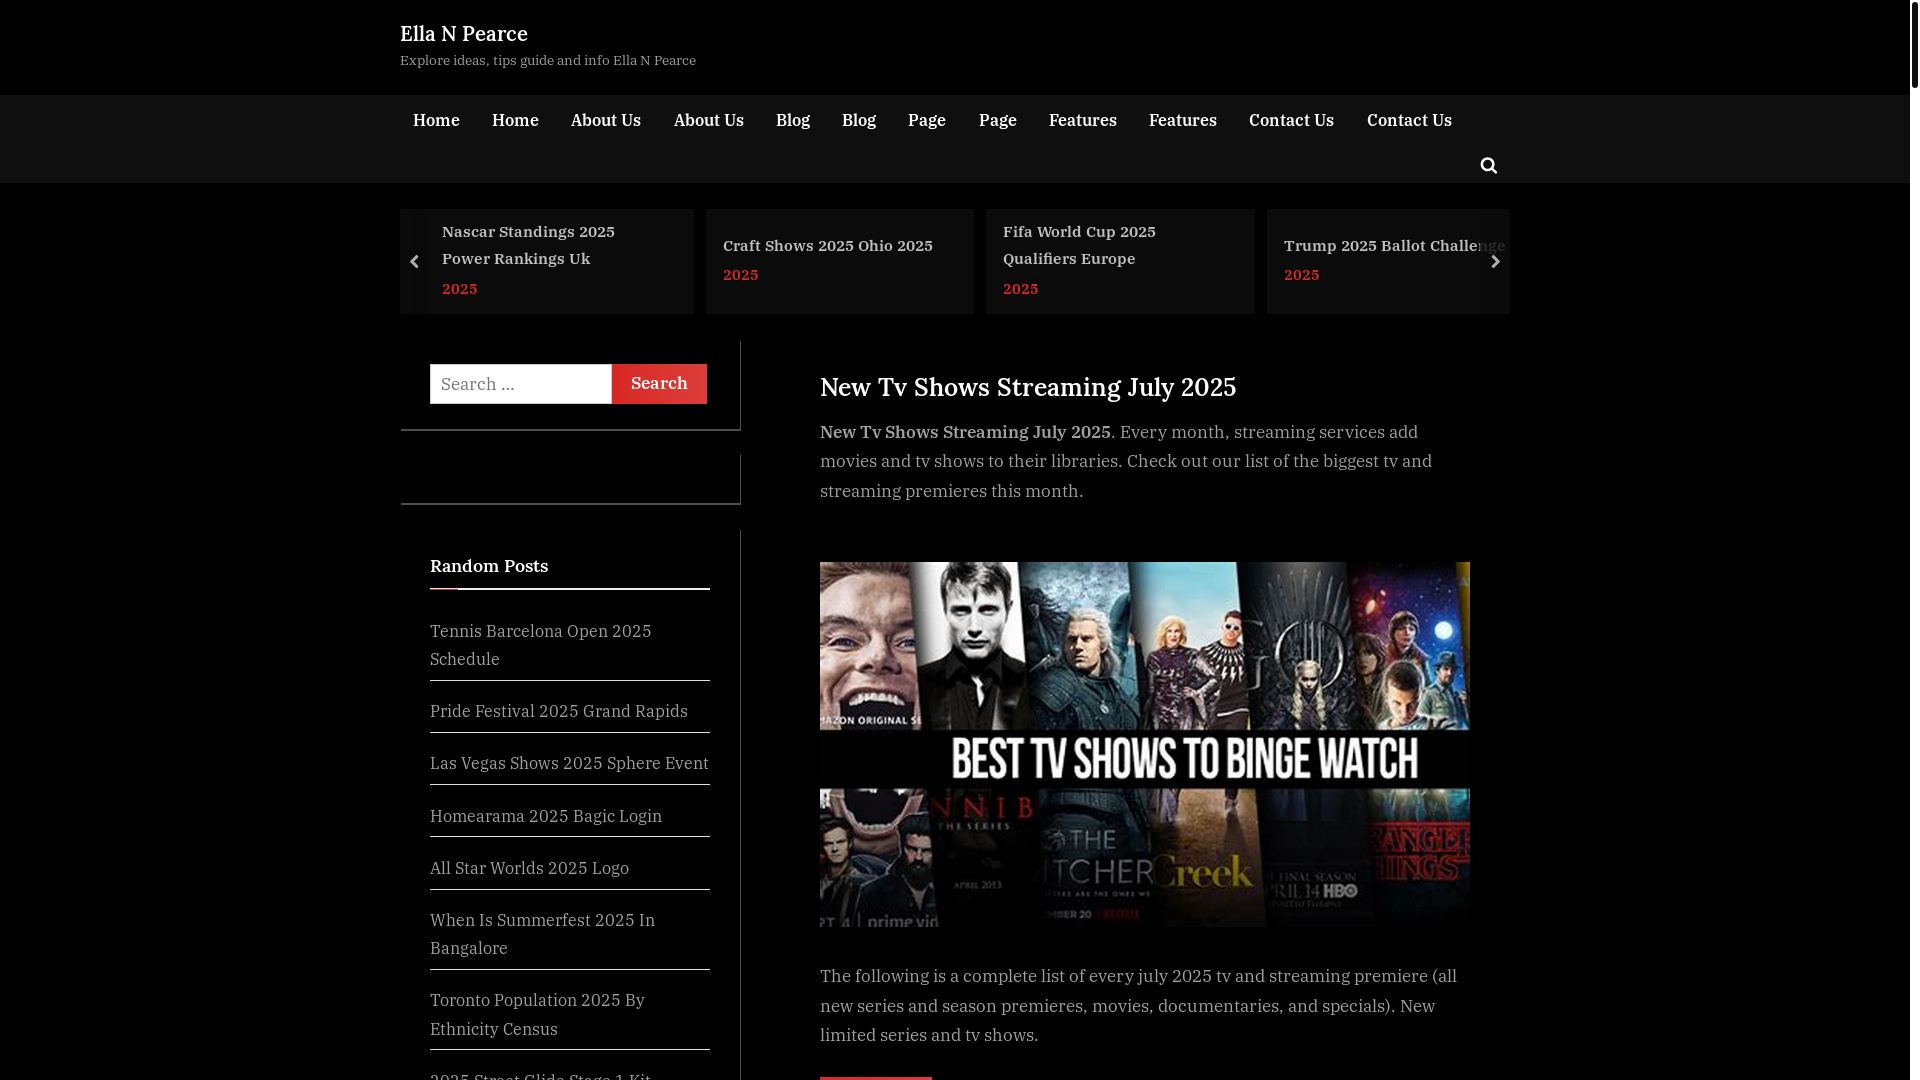Open Fifa World Cup 2025 Qualifiers slide
Screen dimensions: 1920x1080
coord(1079,245)
